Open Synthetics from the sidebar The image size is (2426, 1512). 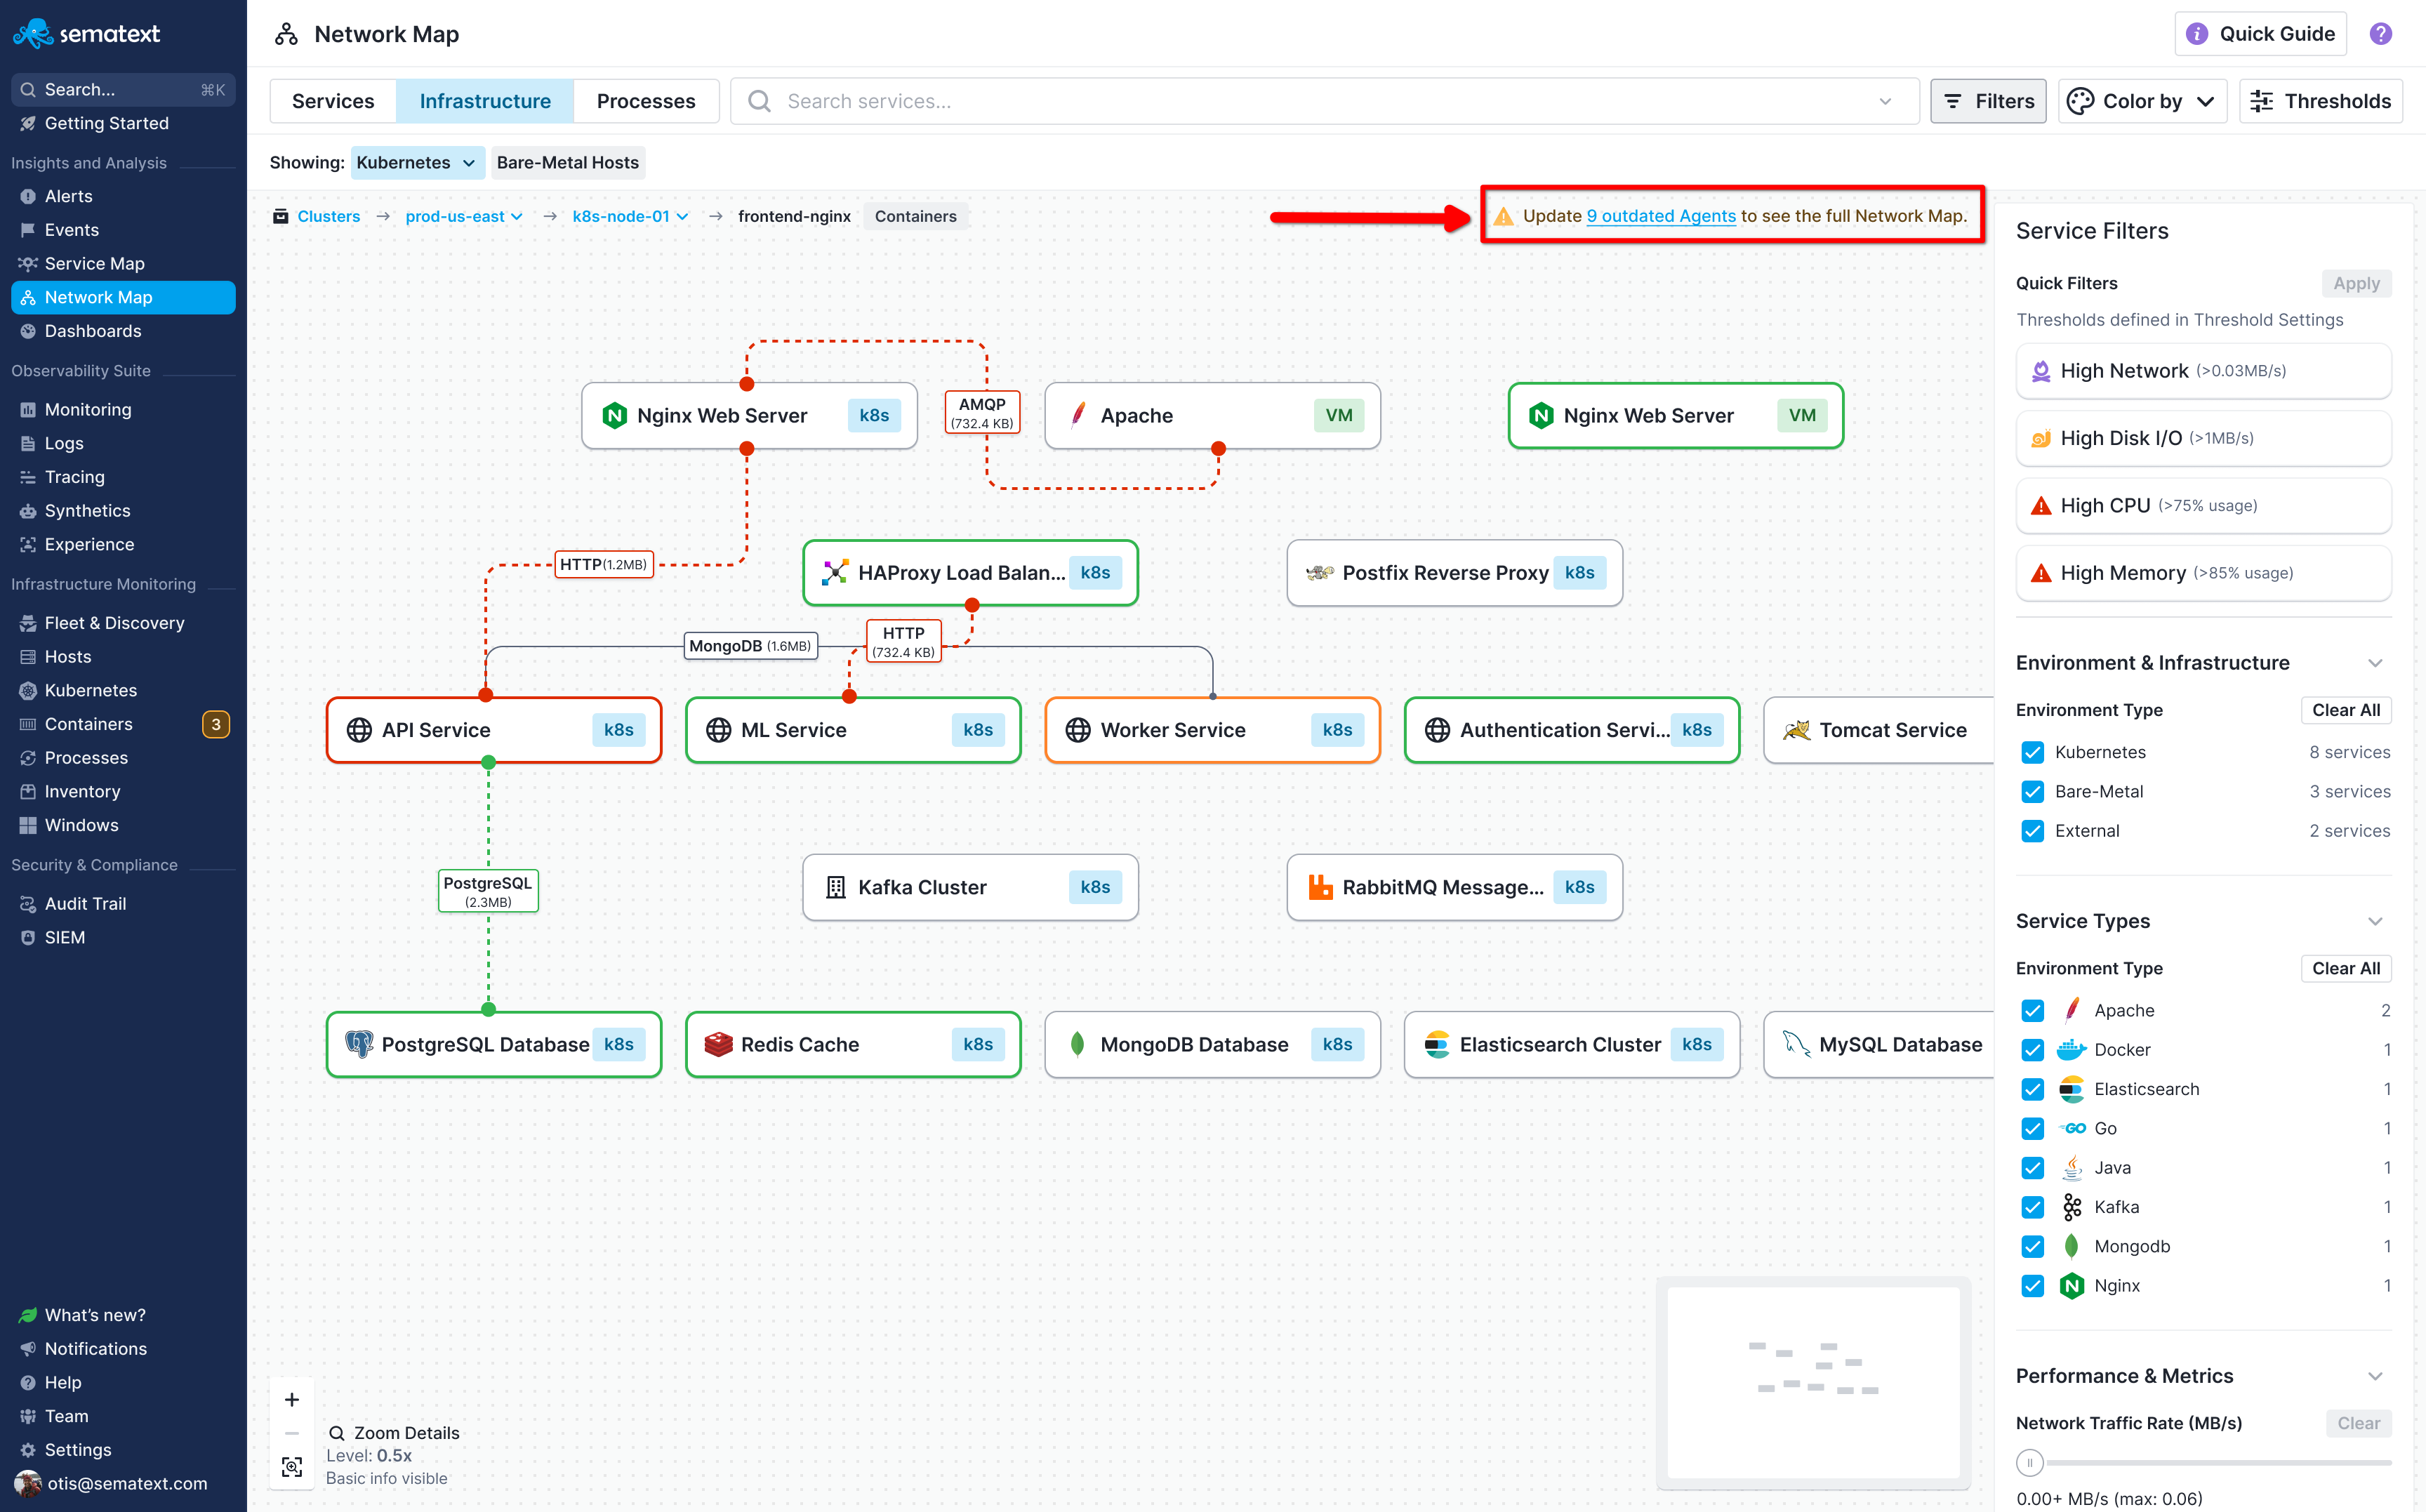coord(87,510)
